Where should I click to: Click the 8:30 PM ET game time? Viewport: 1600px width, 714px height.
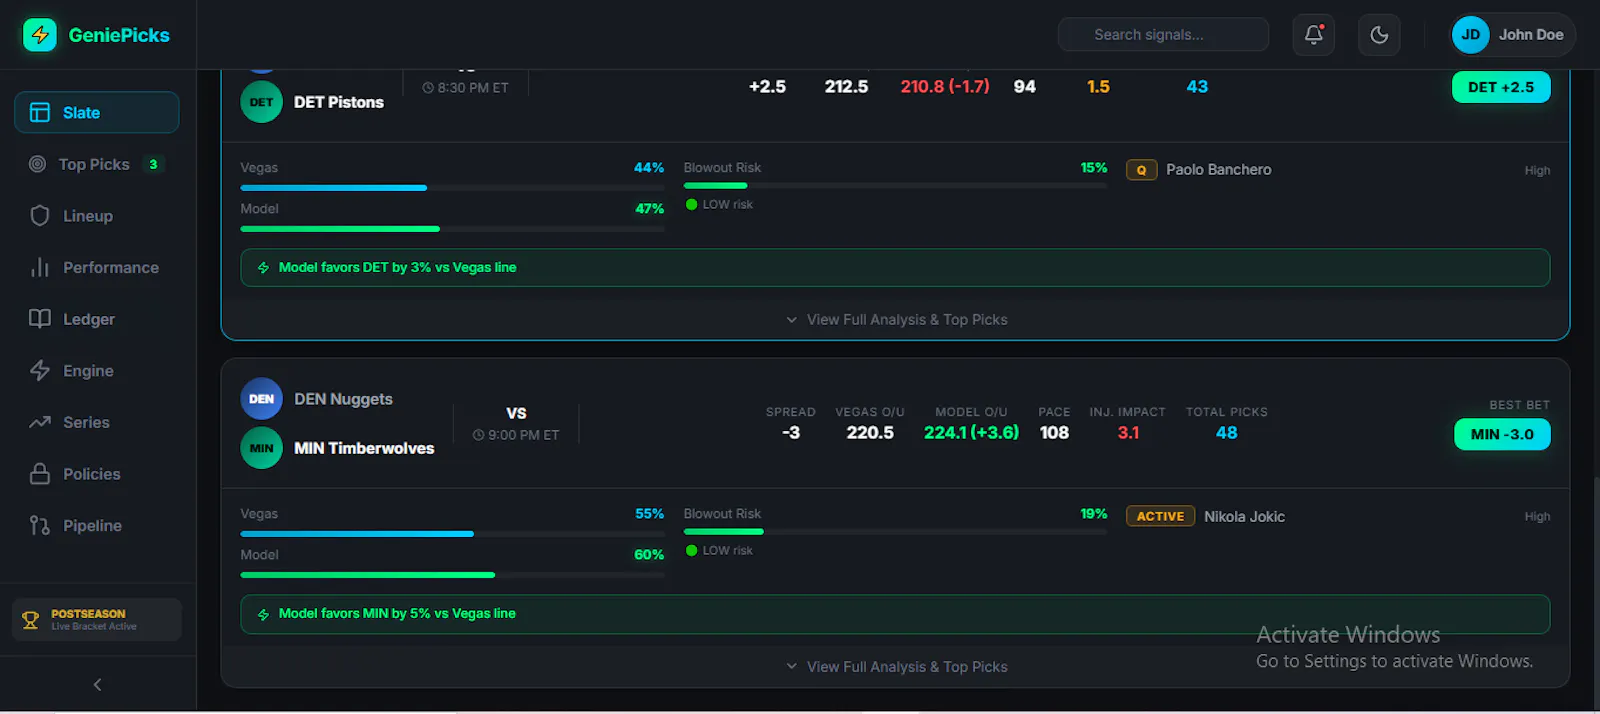pos(466,88)
